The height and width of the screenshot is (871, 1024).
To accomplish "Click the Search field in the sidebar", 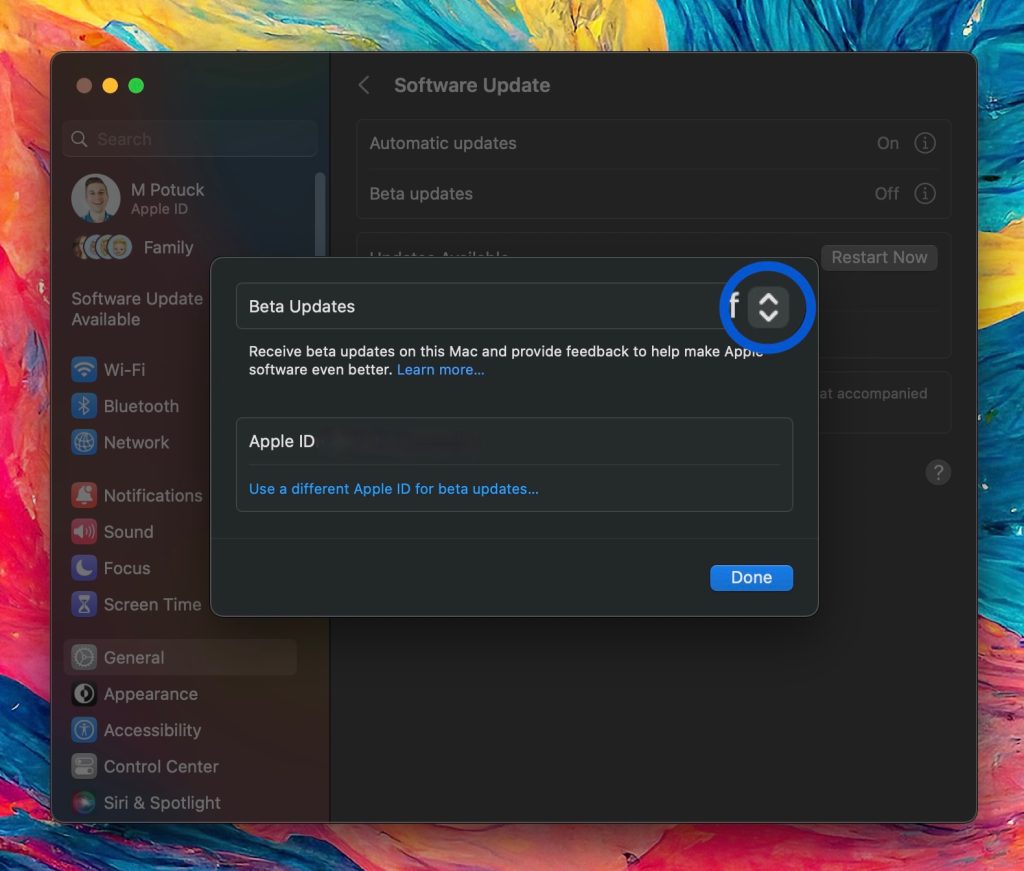I will tap(189, 138).
